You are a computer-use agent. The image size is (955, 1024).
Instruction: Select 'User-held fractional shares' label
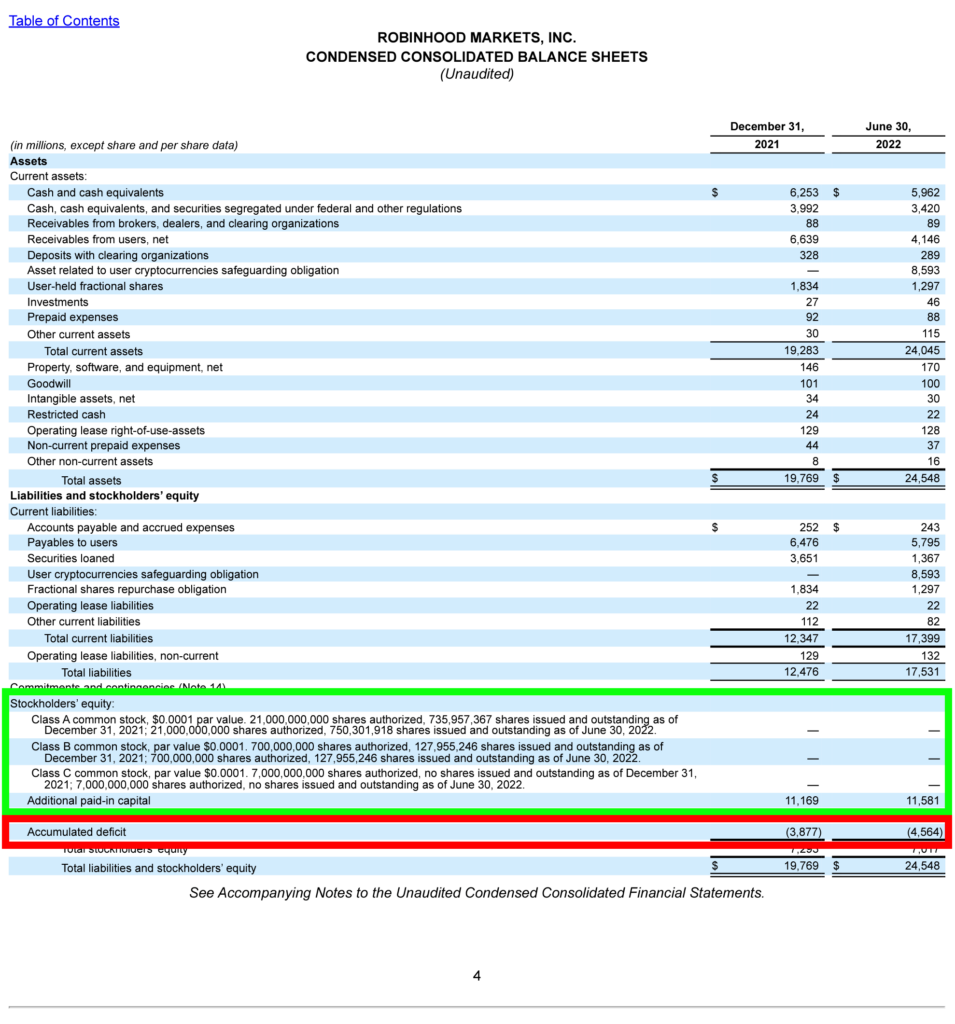[x=95, y=286]
